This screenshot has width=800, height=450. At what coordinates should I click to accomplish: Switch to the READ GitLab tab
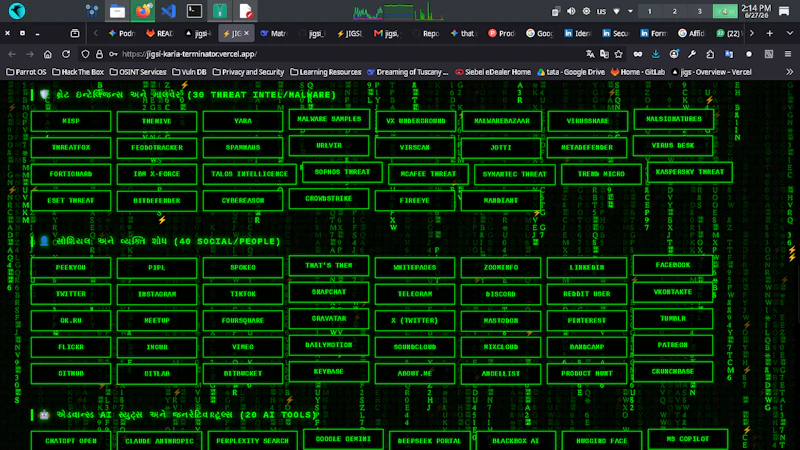(x=160, y=33)
